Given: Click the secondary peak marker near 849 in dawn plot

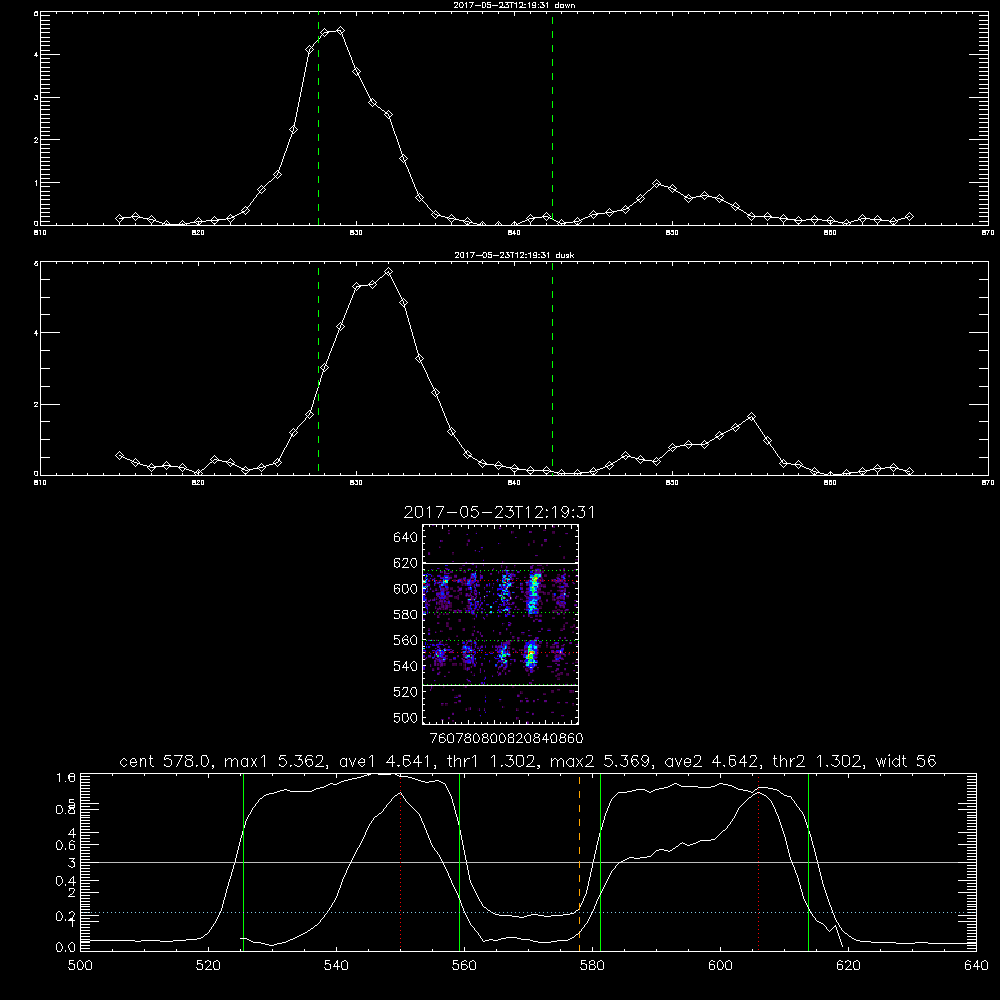Looking at the screenshot, I should 656,184.
